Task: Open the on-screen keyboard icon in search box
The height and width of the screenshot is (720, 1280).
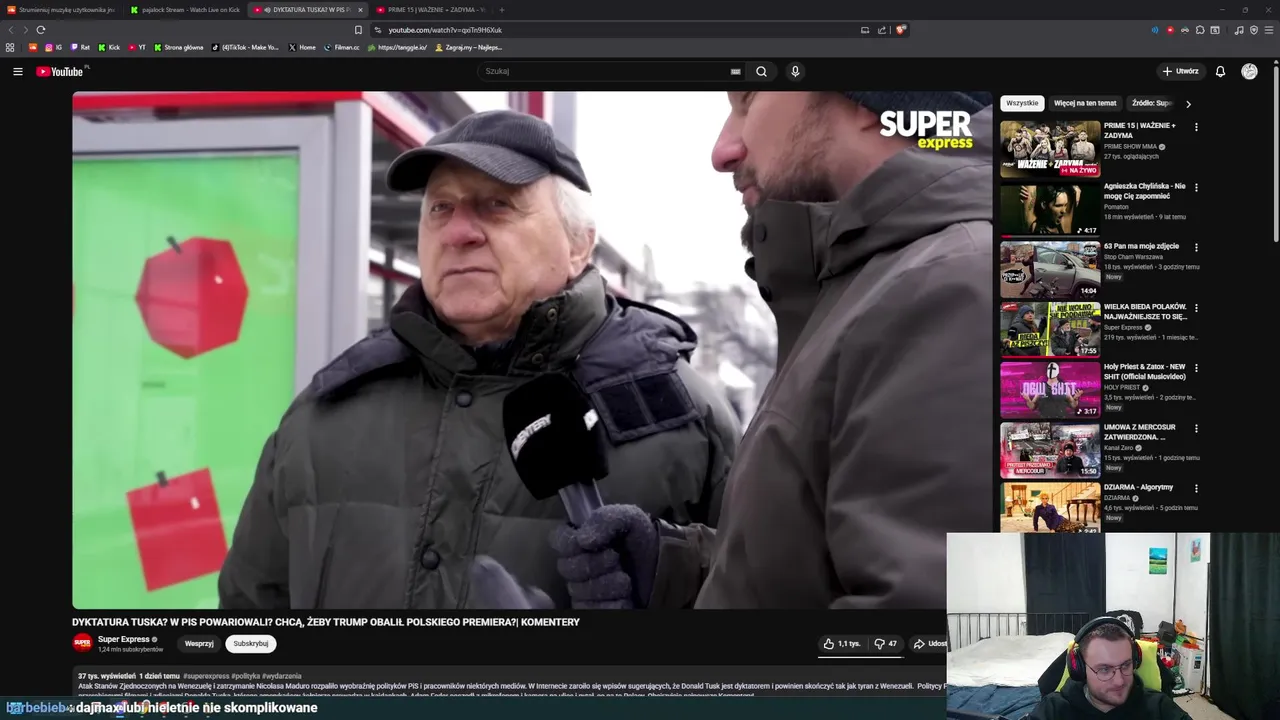Action: pos(735,71)
